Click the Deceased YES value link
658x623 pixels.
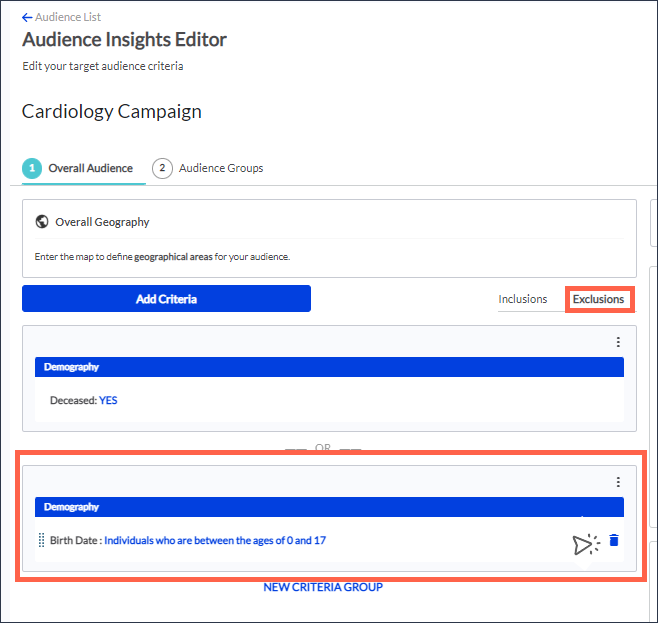108,400
